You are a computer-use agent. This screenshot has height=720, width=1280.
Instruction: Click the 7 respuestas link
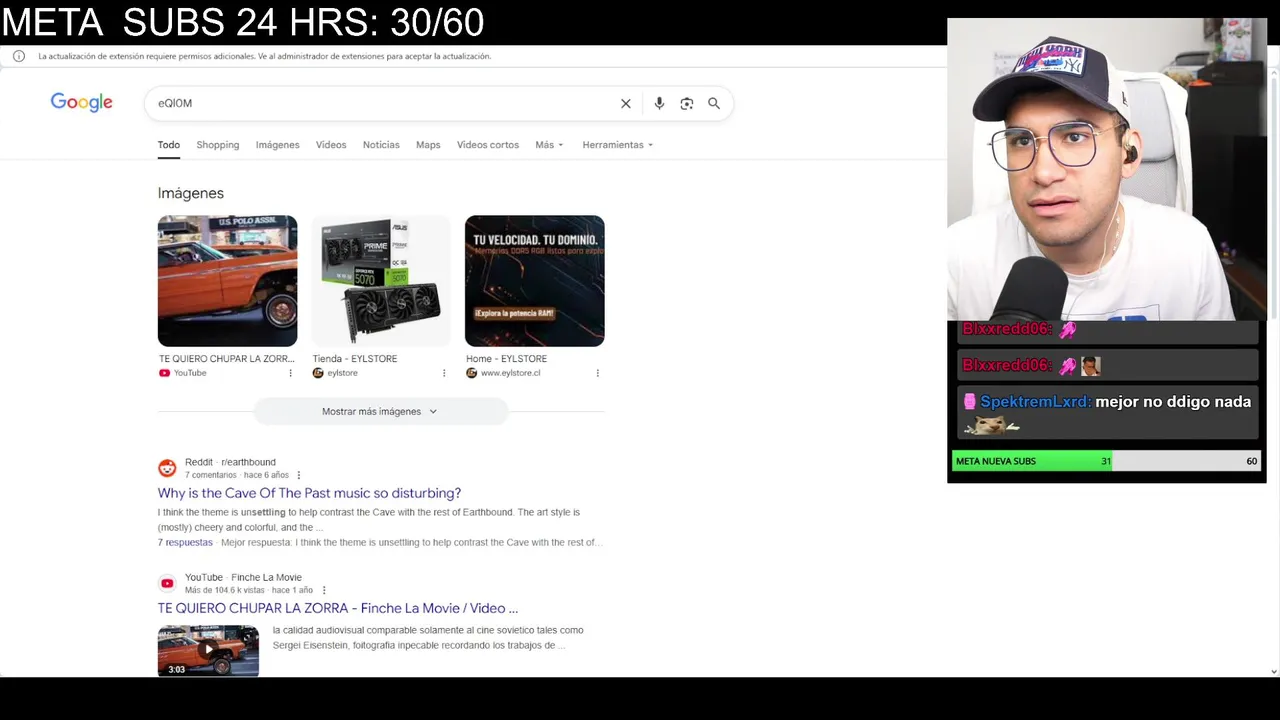click(185, 542)
